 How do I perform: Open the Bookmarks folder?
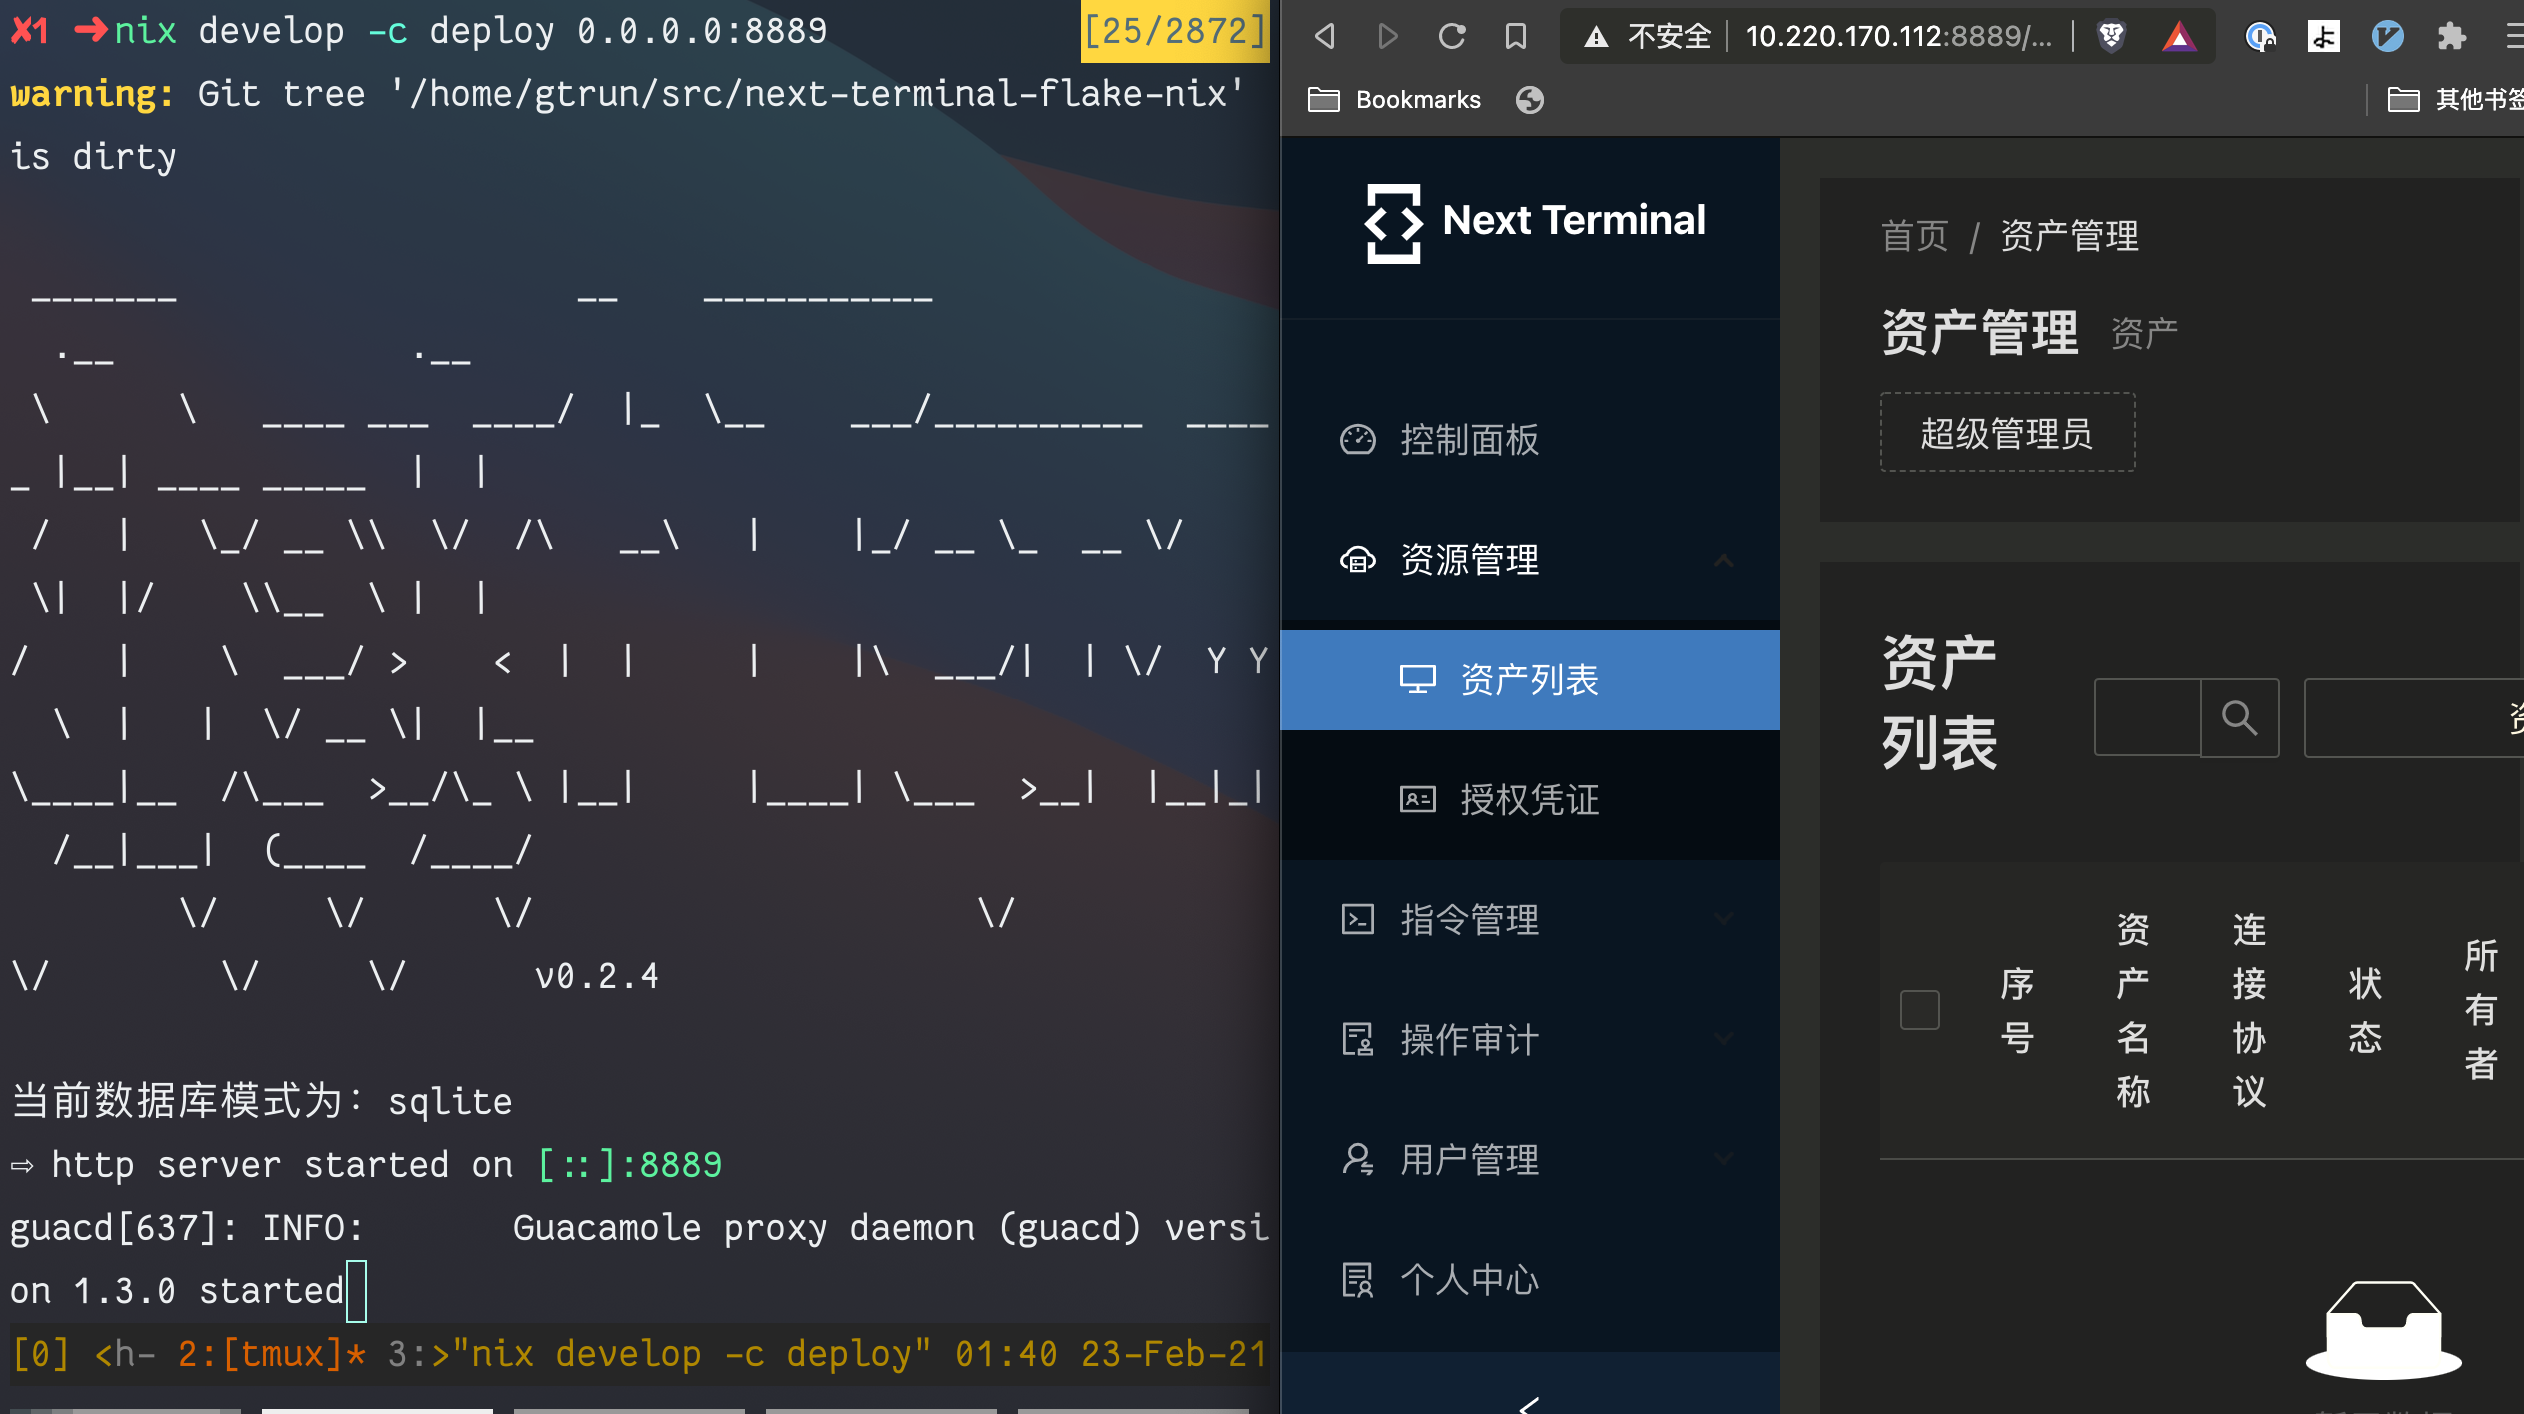click(1394, 100)
